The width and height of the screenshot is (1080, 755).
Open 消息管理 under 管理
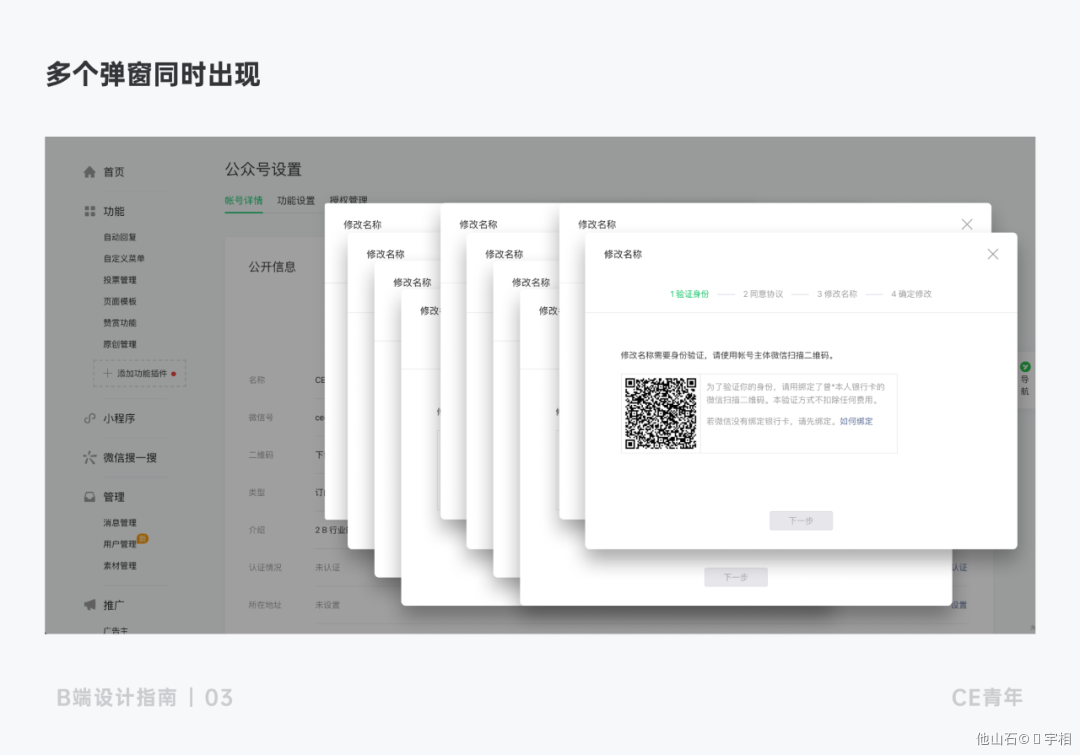(x=120, y=523)
